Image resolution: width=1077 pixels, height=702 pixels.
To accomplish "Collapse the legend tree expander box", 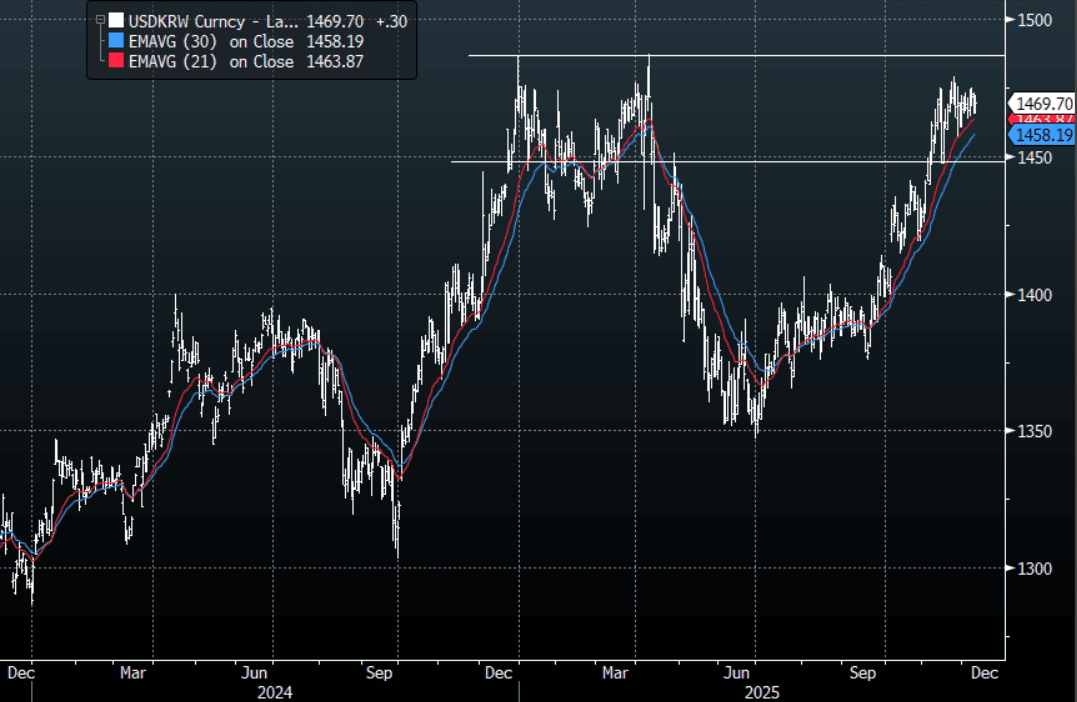I will pyautogui.click(x=98, y=20).
